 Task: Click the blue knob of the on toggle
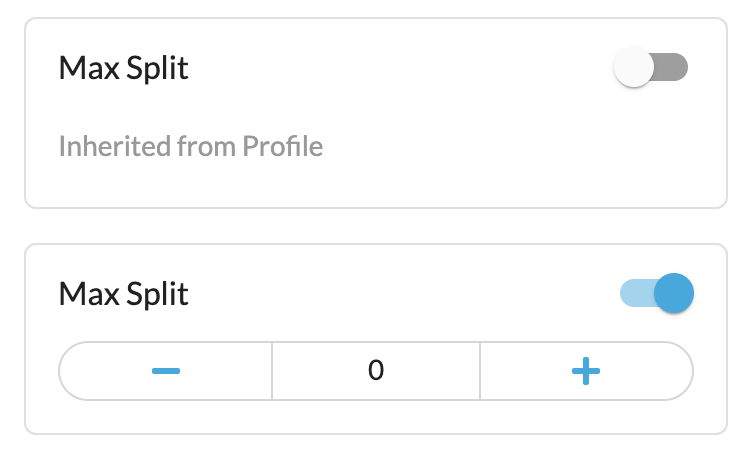coord(675,294)
